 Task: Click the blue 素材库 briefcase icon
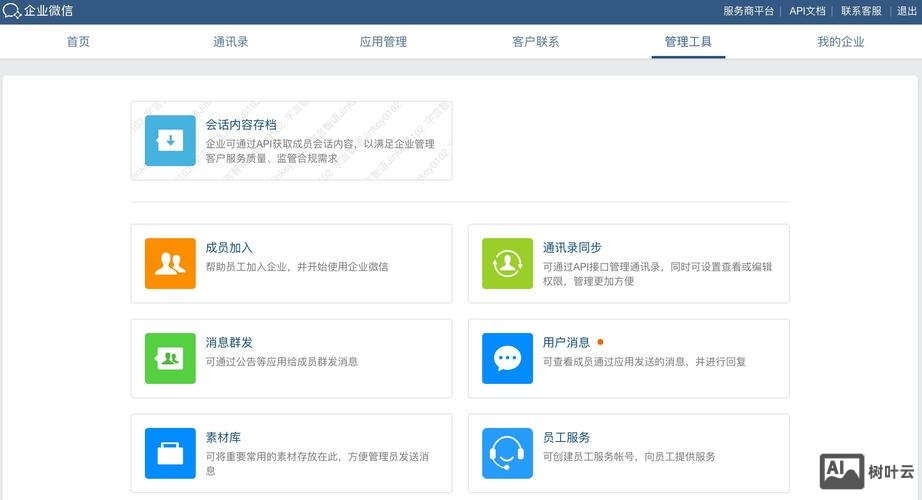pyautogui.click(x=170, y=453)
